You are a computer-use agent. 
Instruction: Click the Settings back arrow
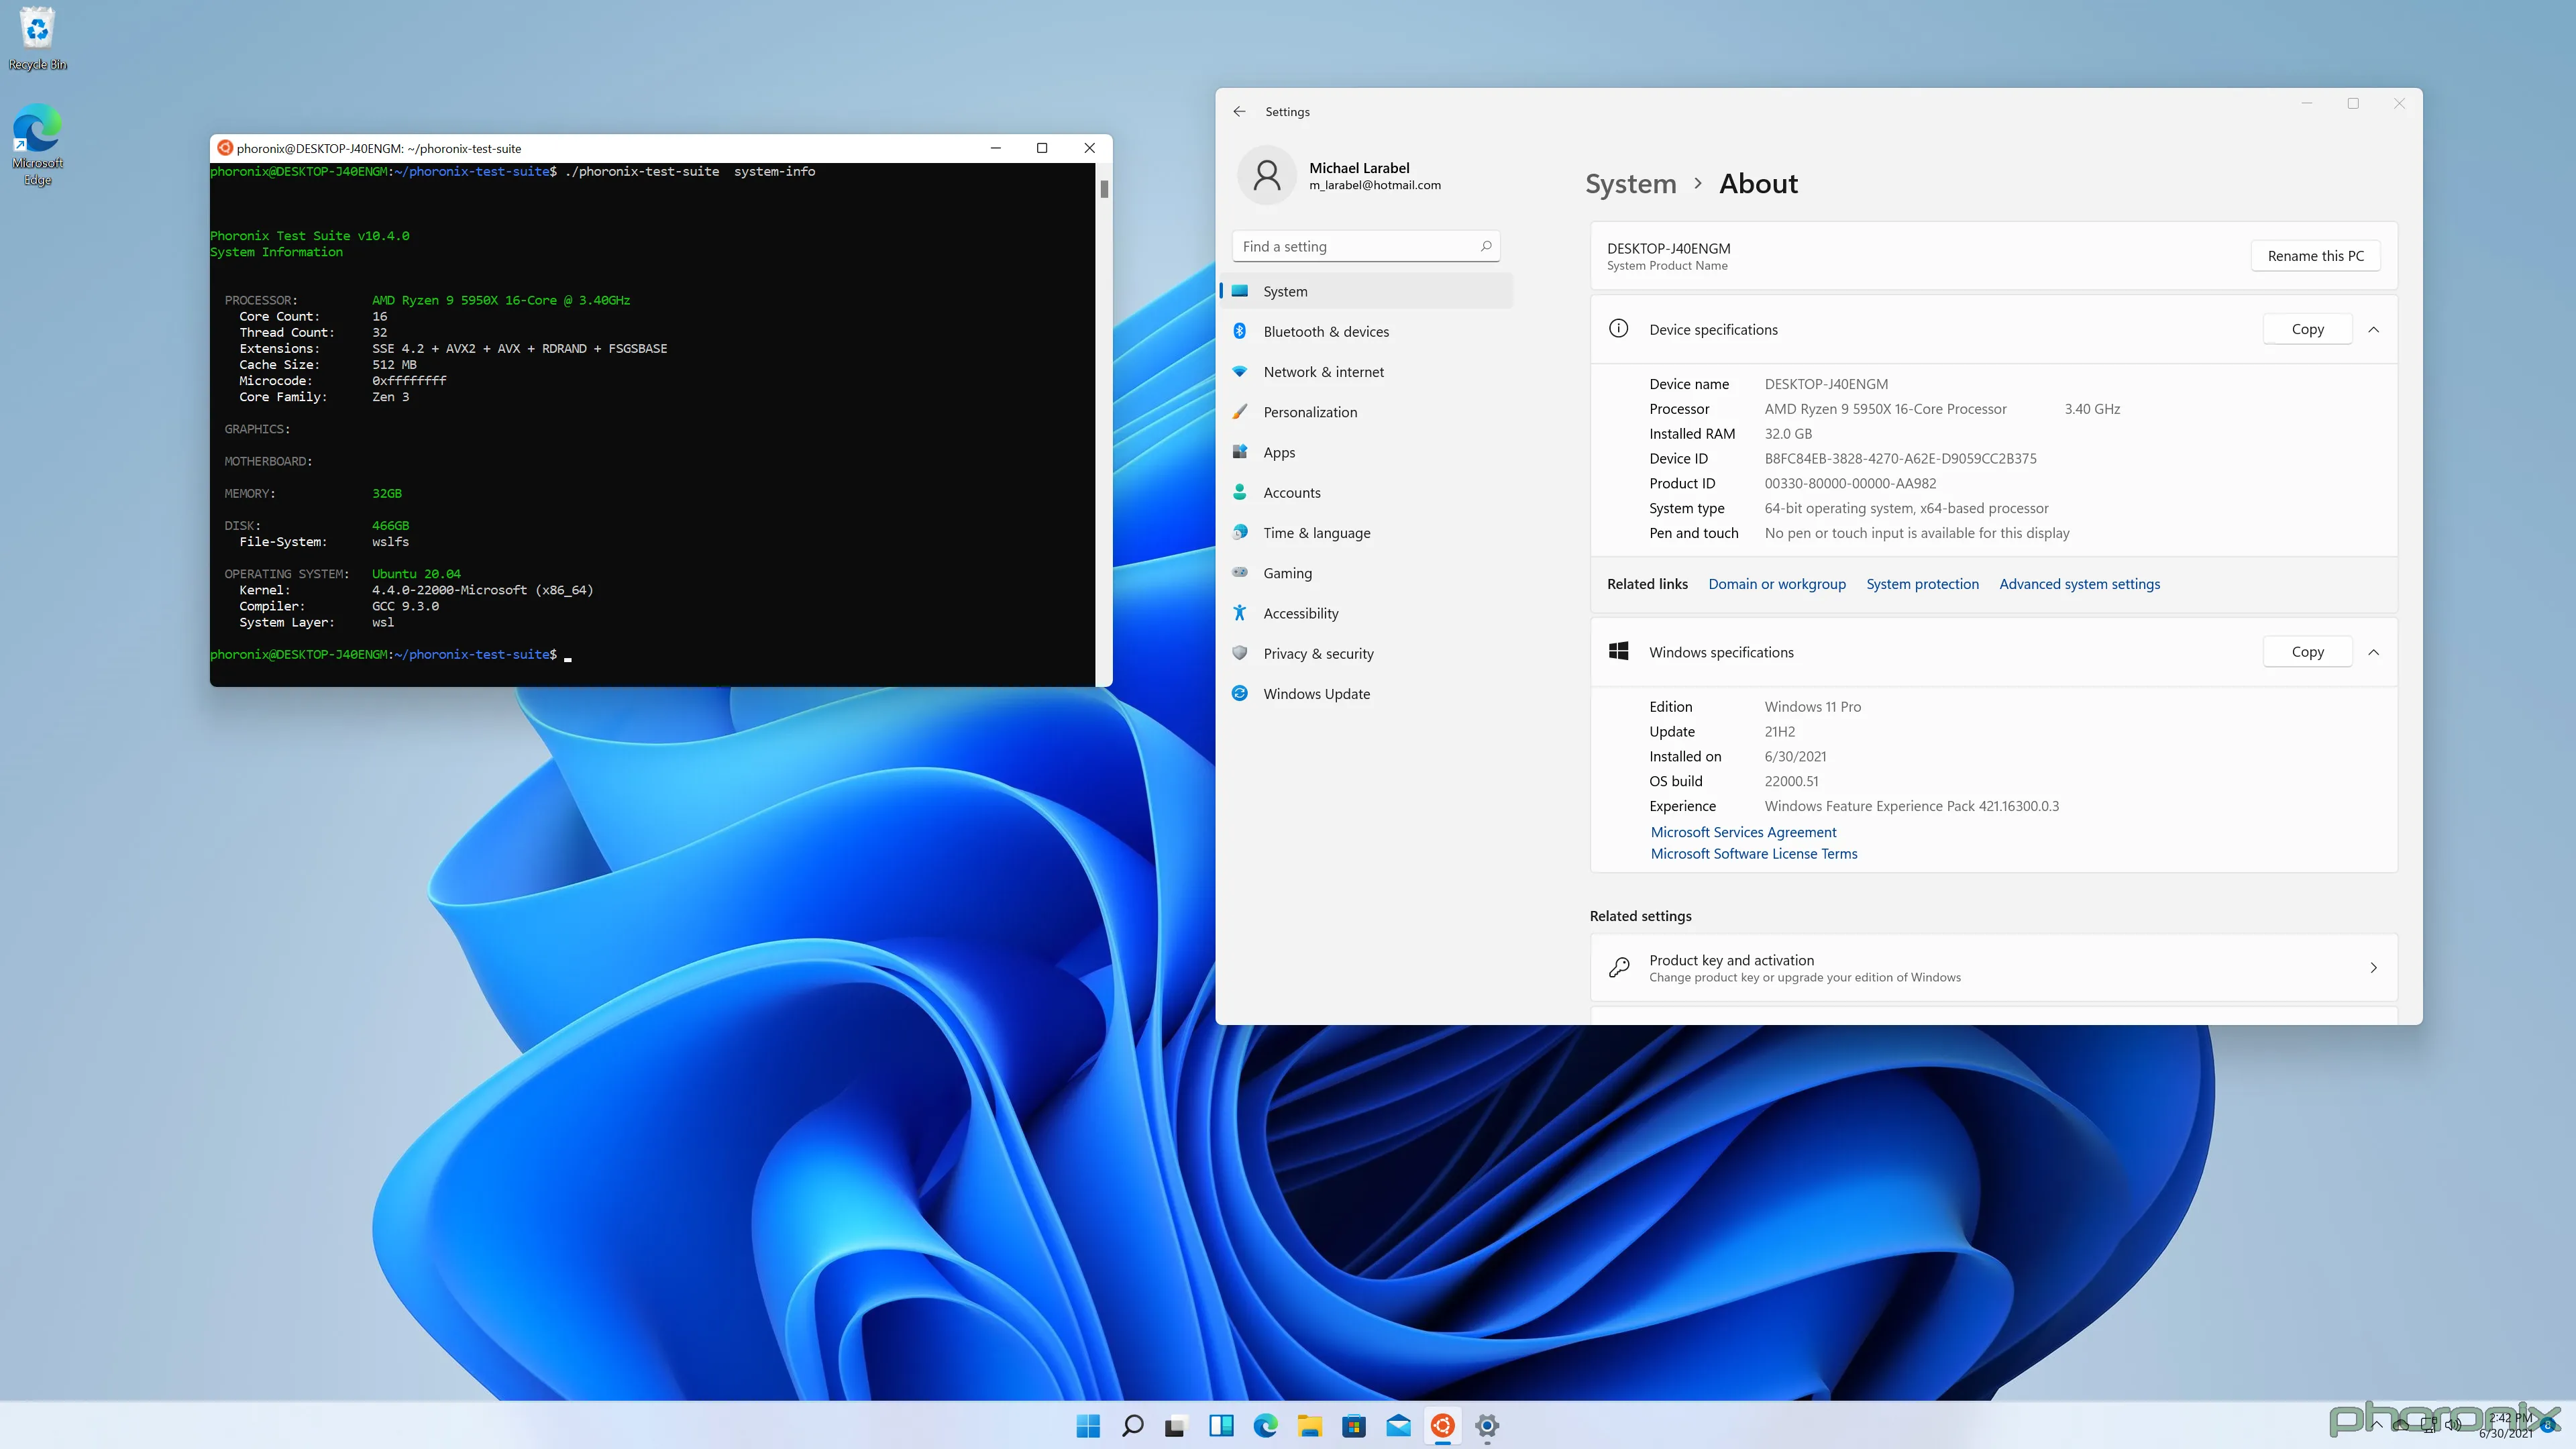1239,112
